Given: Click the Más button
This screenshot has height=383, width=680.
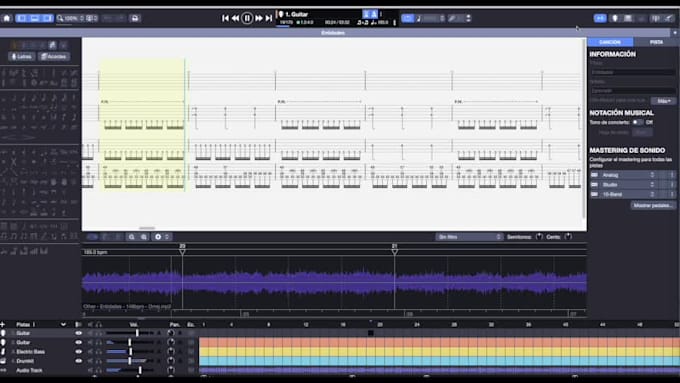Looking at the screenshot, I should pyautogui.click(x=664, y=101).
